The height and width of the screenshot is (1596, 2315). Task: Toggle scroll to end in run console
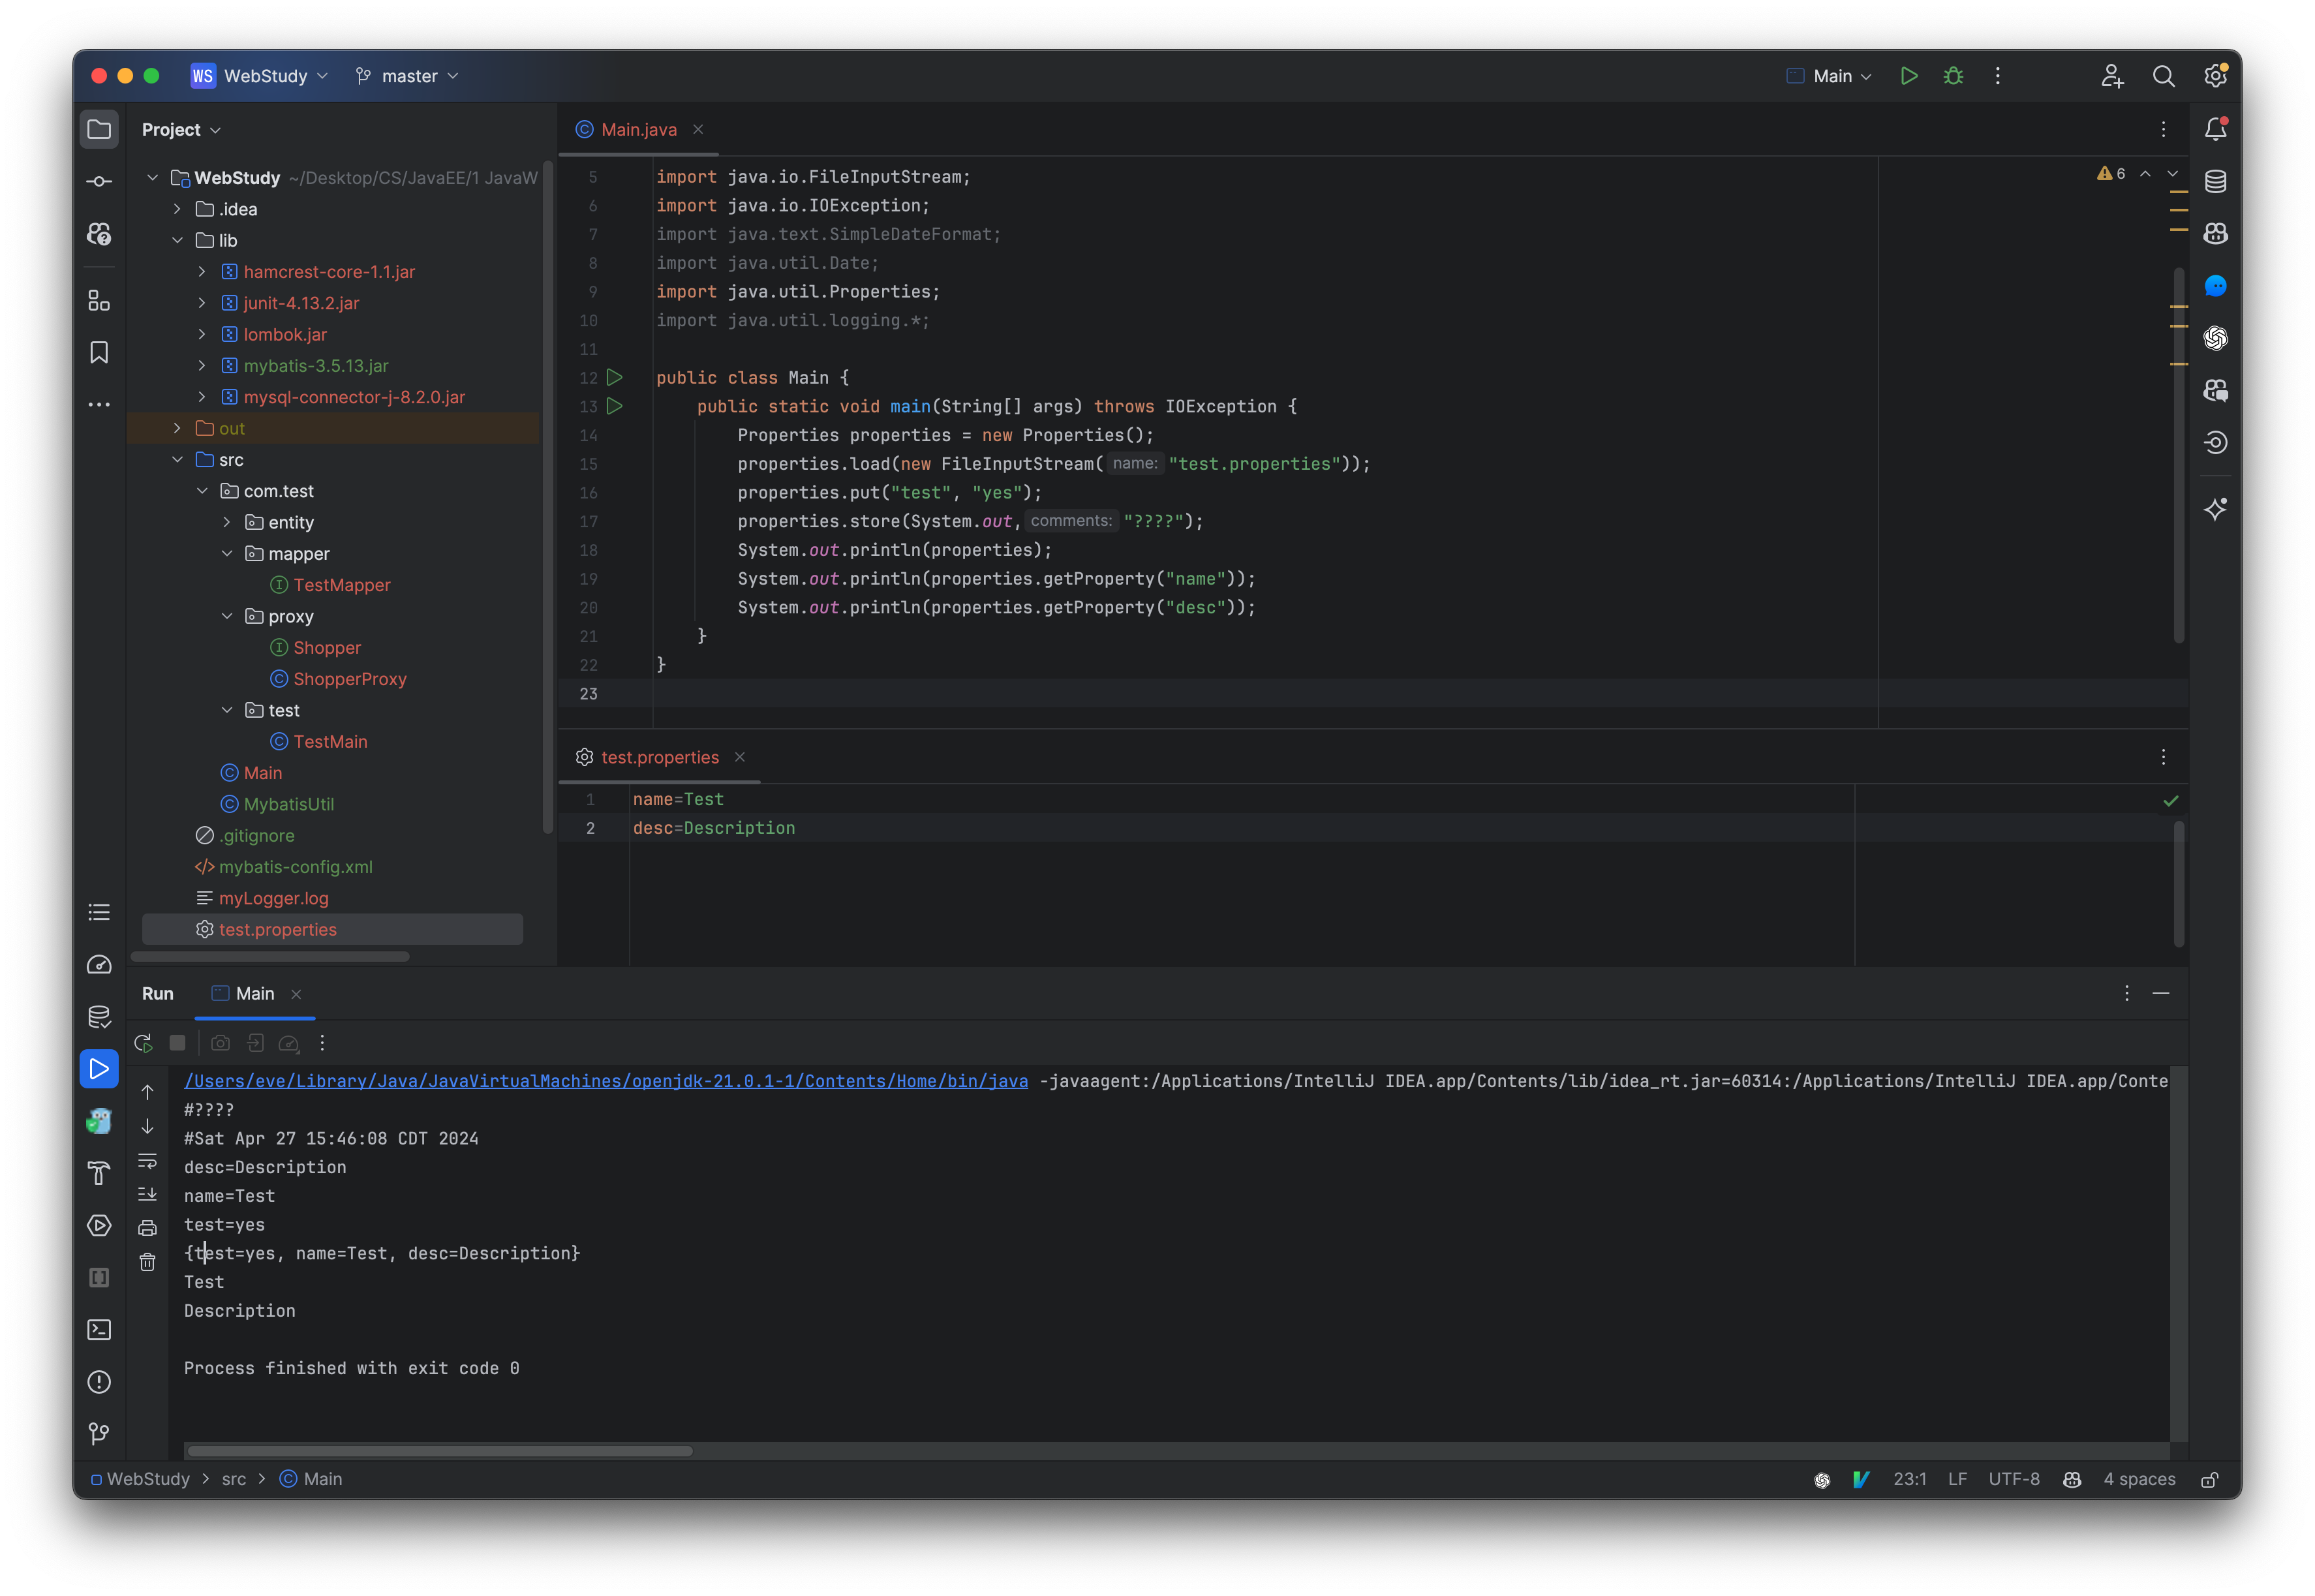click(147, 1194)
